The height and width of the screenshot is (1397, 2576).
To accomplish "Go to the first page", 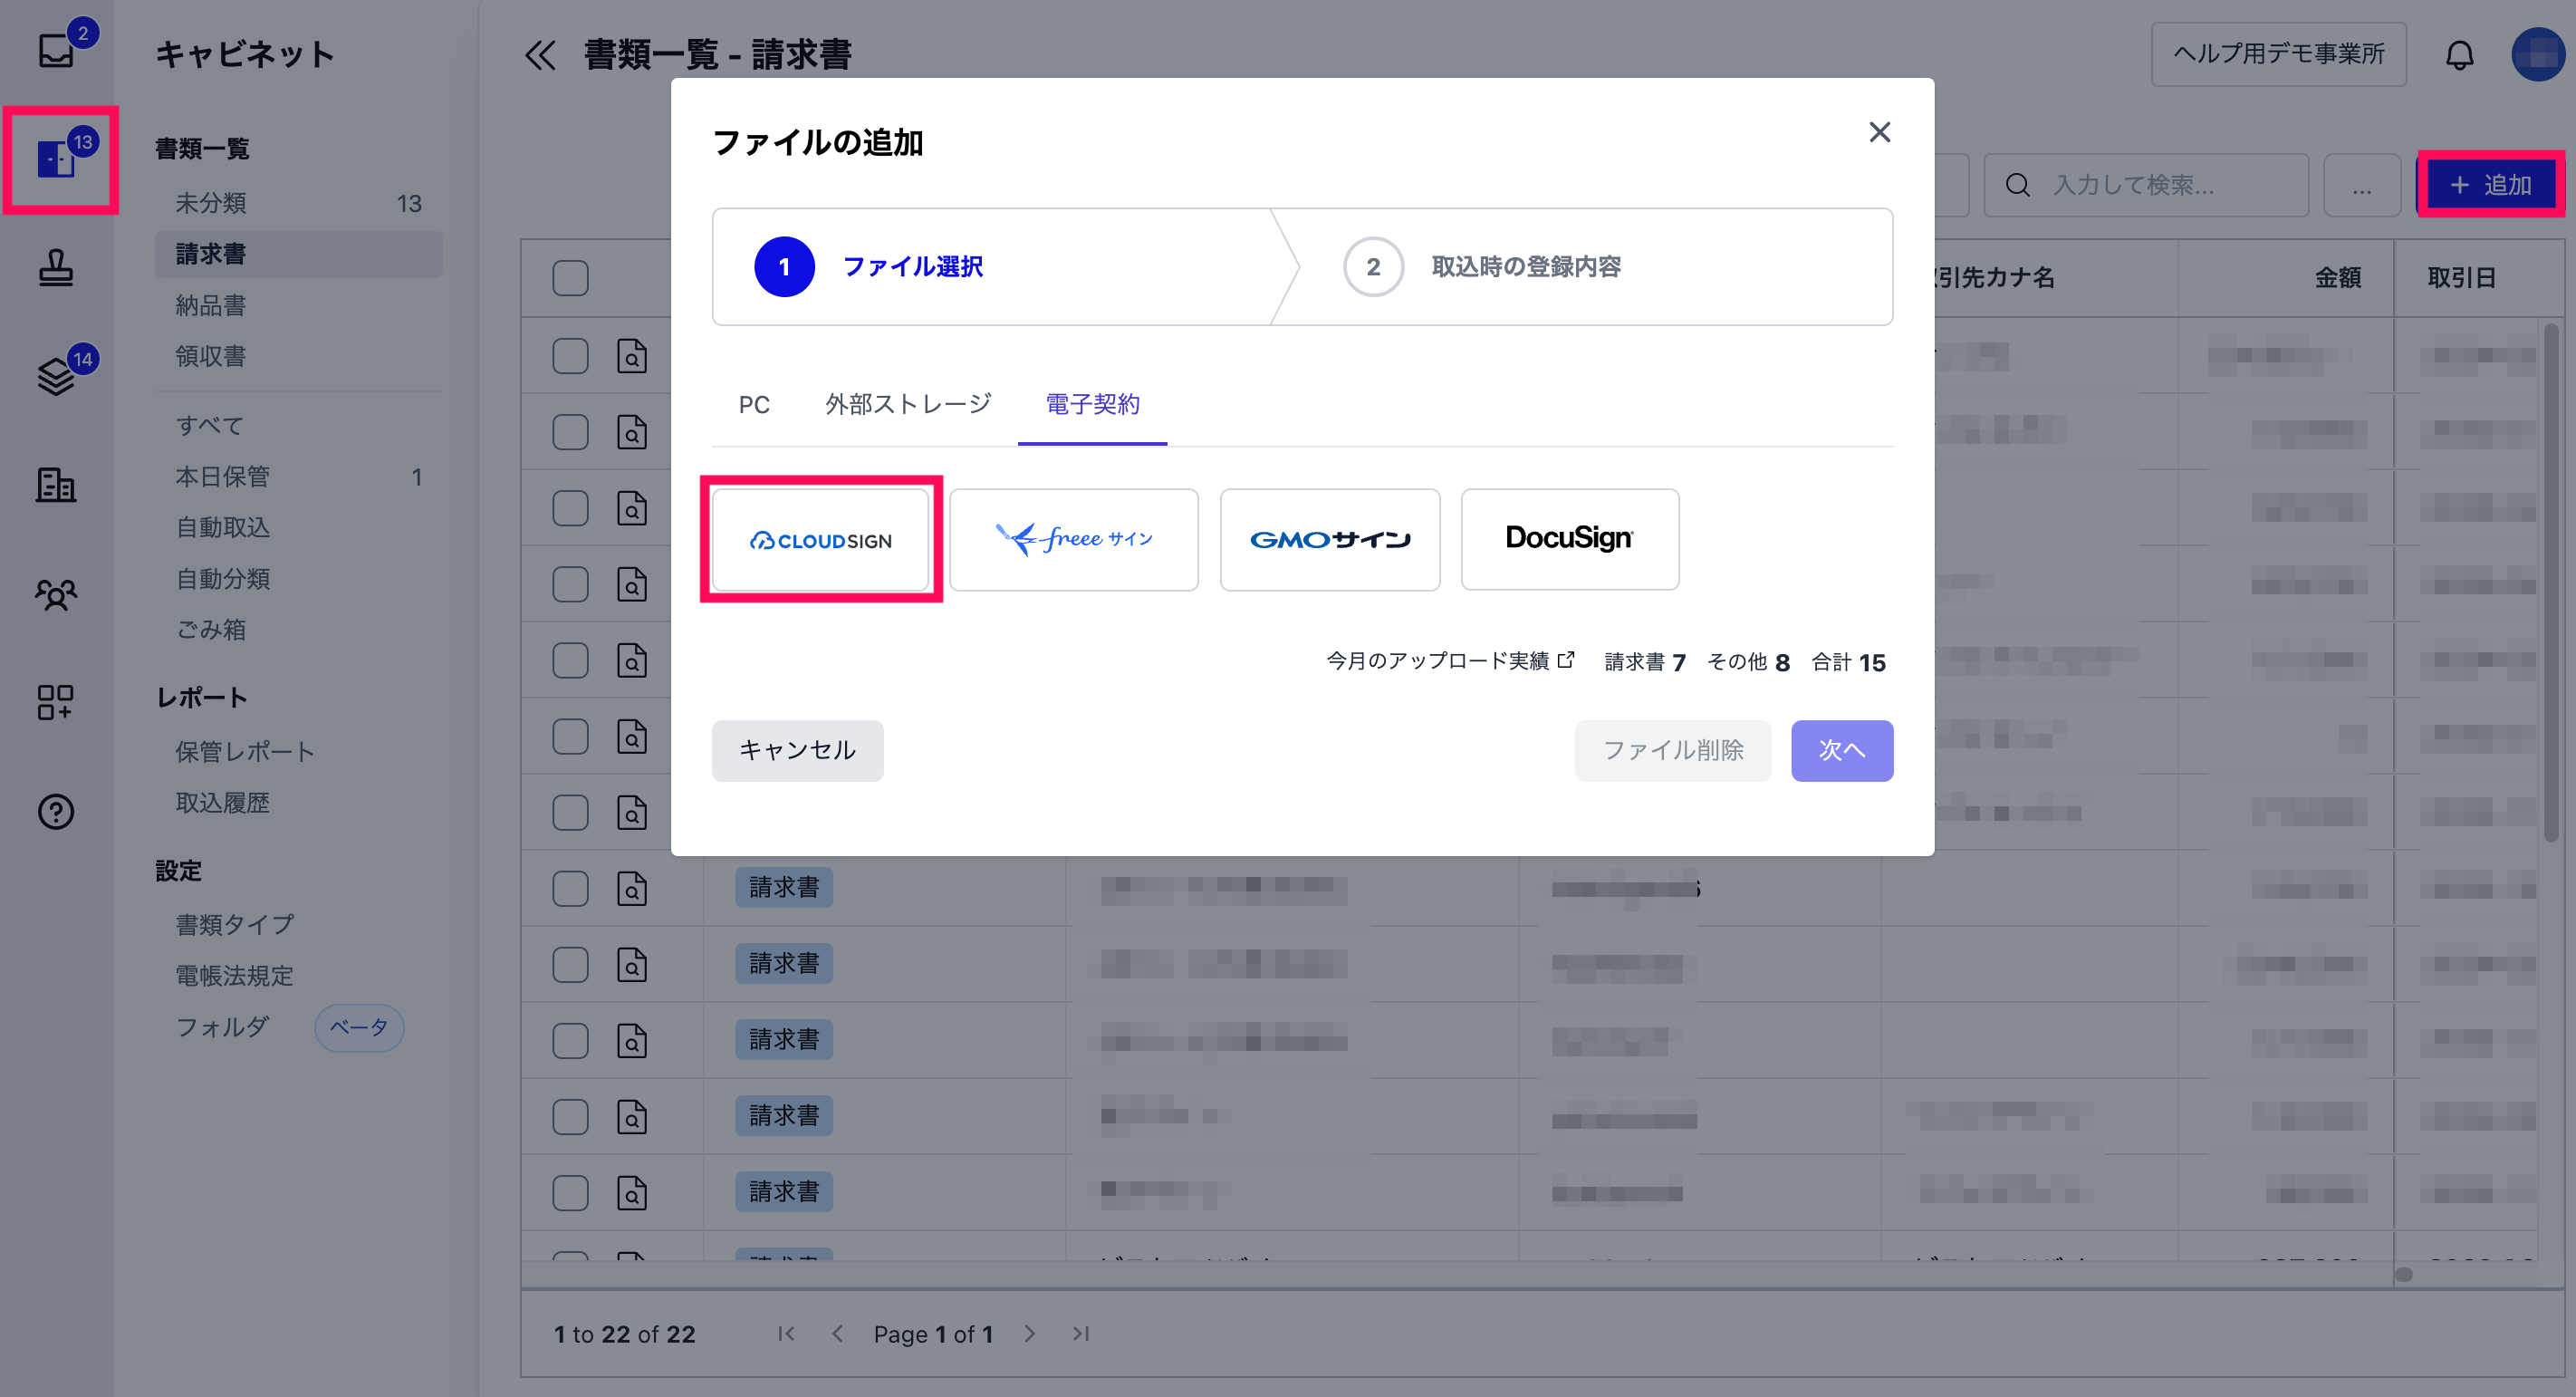I will (x=786, y=1333).
